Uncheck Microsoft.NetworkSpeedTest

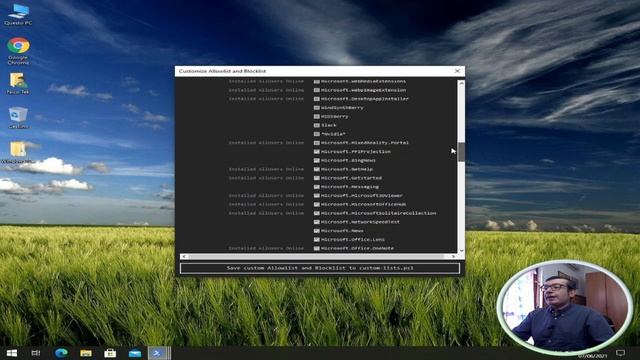pyautogui.click(x=316, y=222)
